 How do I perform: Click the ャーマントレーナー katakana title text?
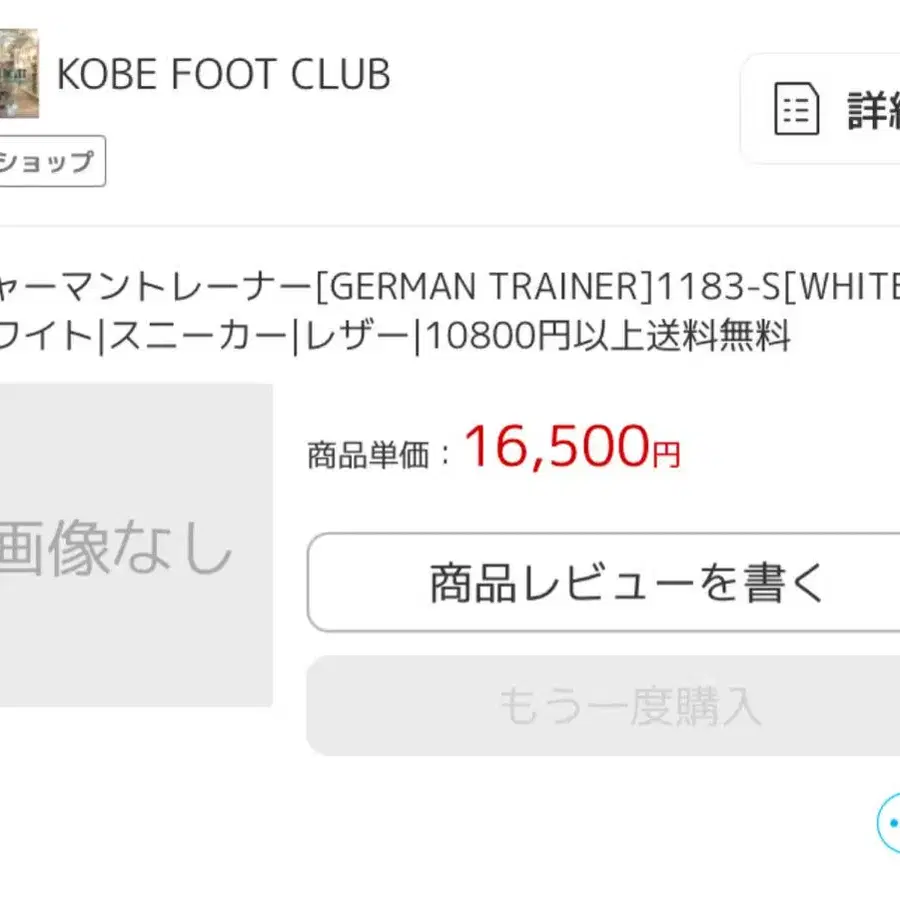(156, 286)
